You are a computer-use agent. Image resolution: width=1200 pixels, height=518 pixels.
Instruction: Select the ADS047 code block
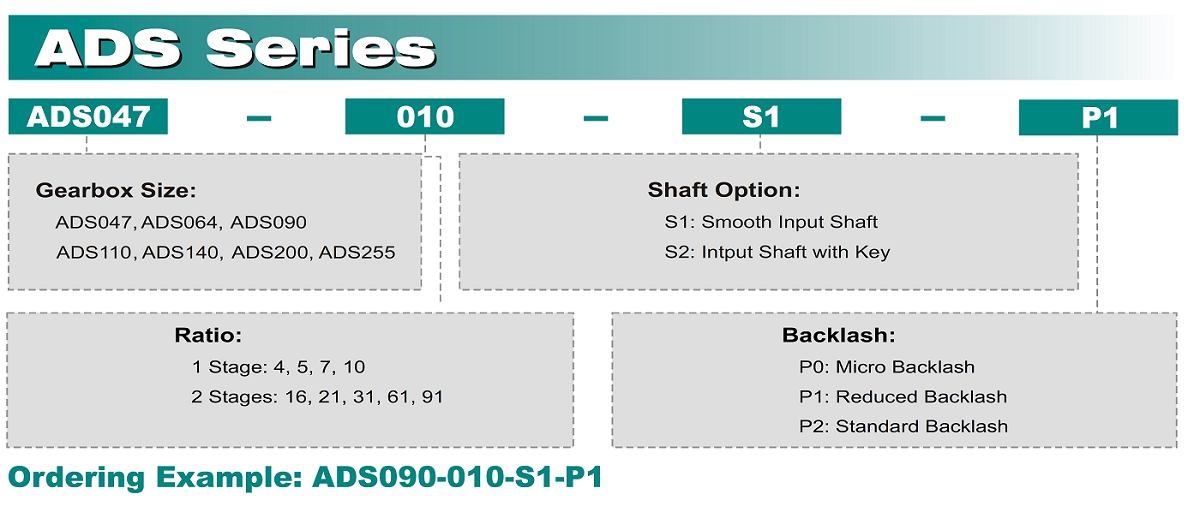pos(88,116)
